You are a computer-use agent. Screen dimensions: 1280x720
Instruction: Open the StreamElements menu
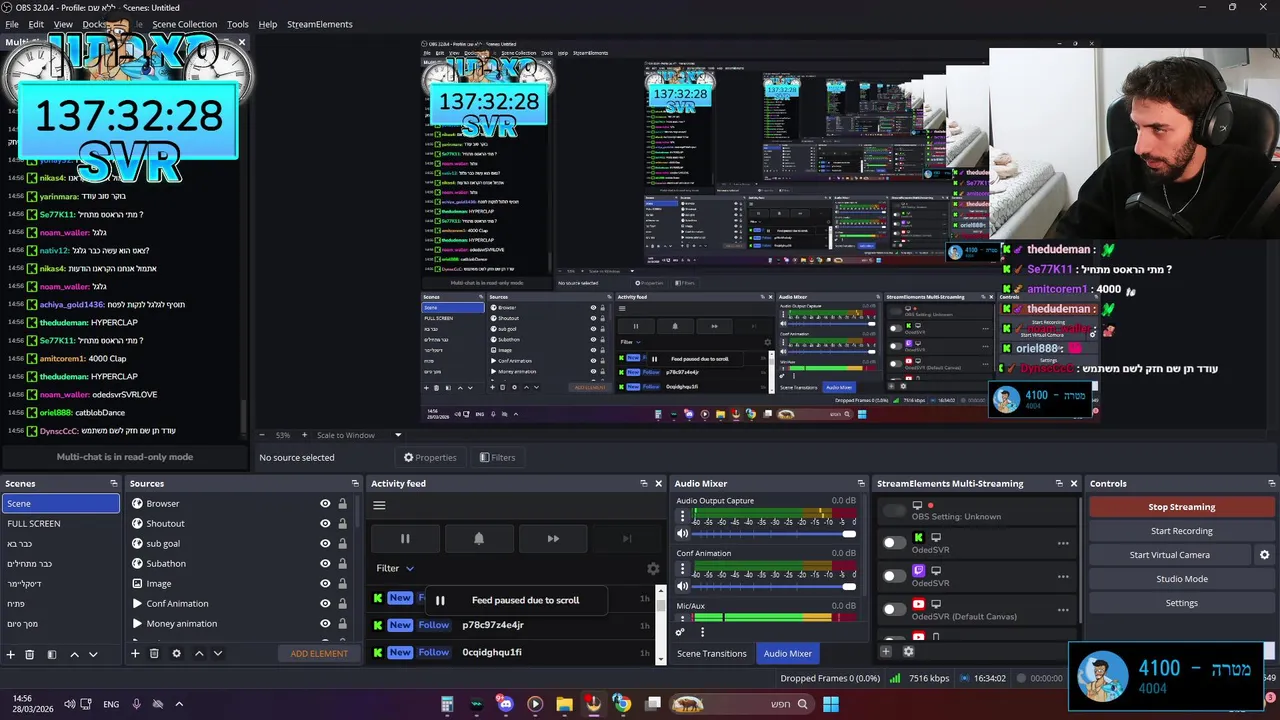coord(320,24)
